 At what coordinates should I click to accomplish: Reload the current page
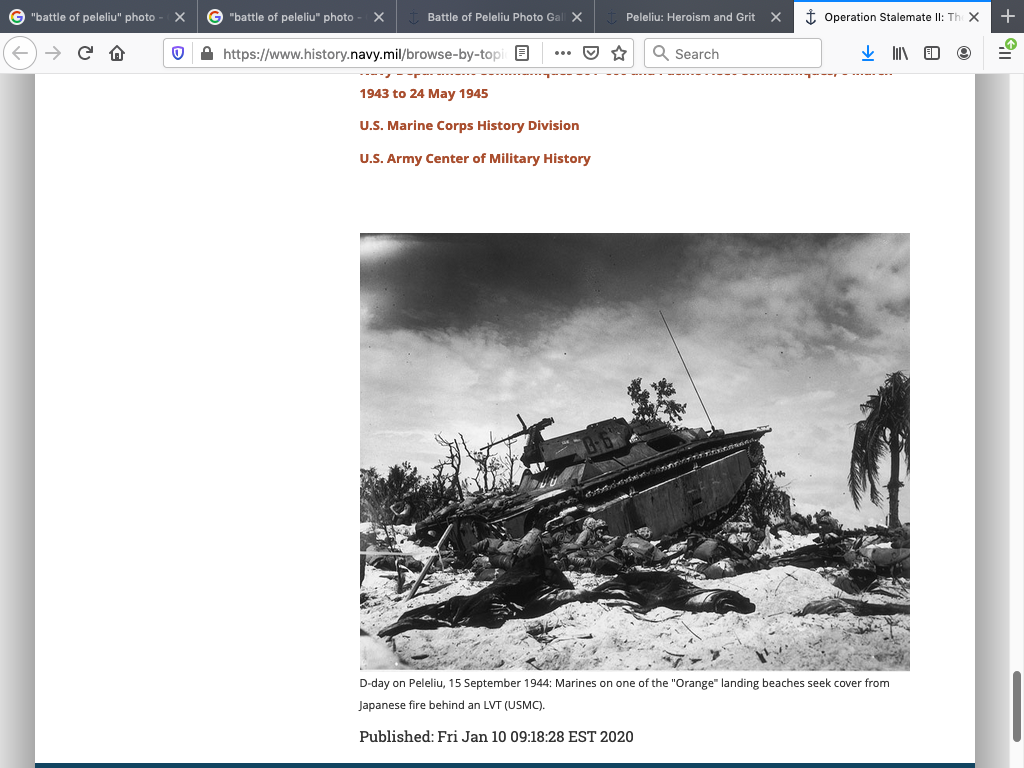tap(85, 54)
